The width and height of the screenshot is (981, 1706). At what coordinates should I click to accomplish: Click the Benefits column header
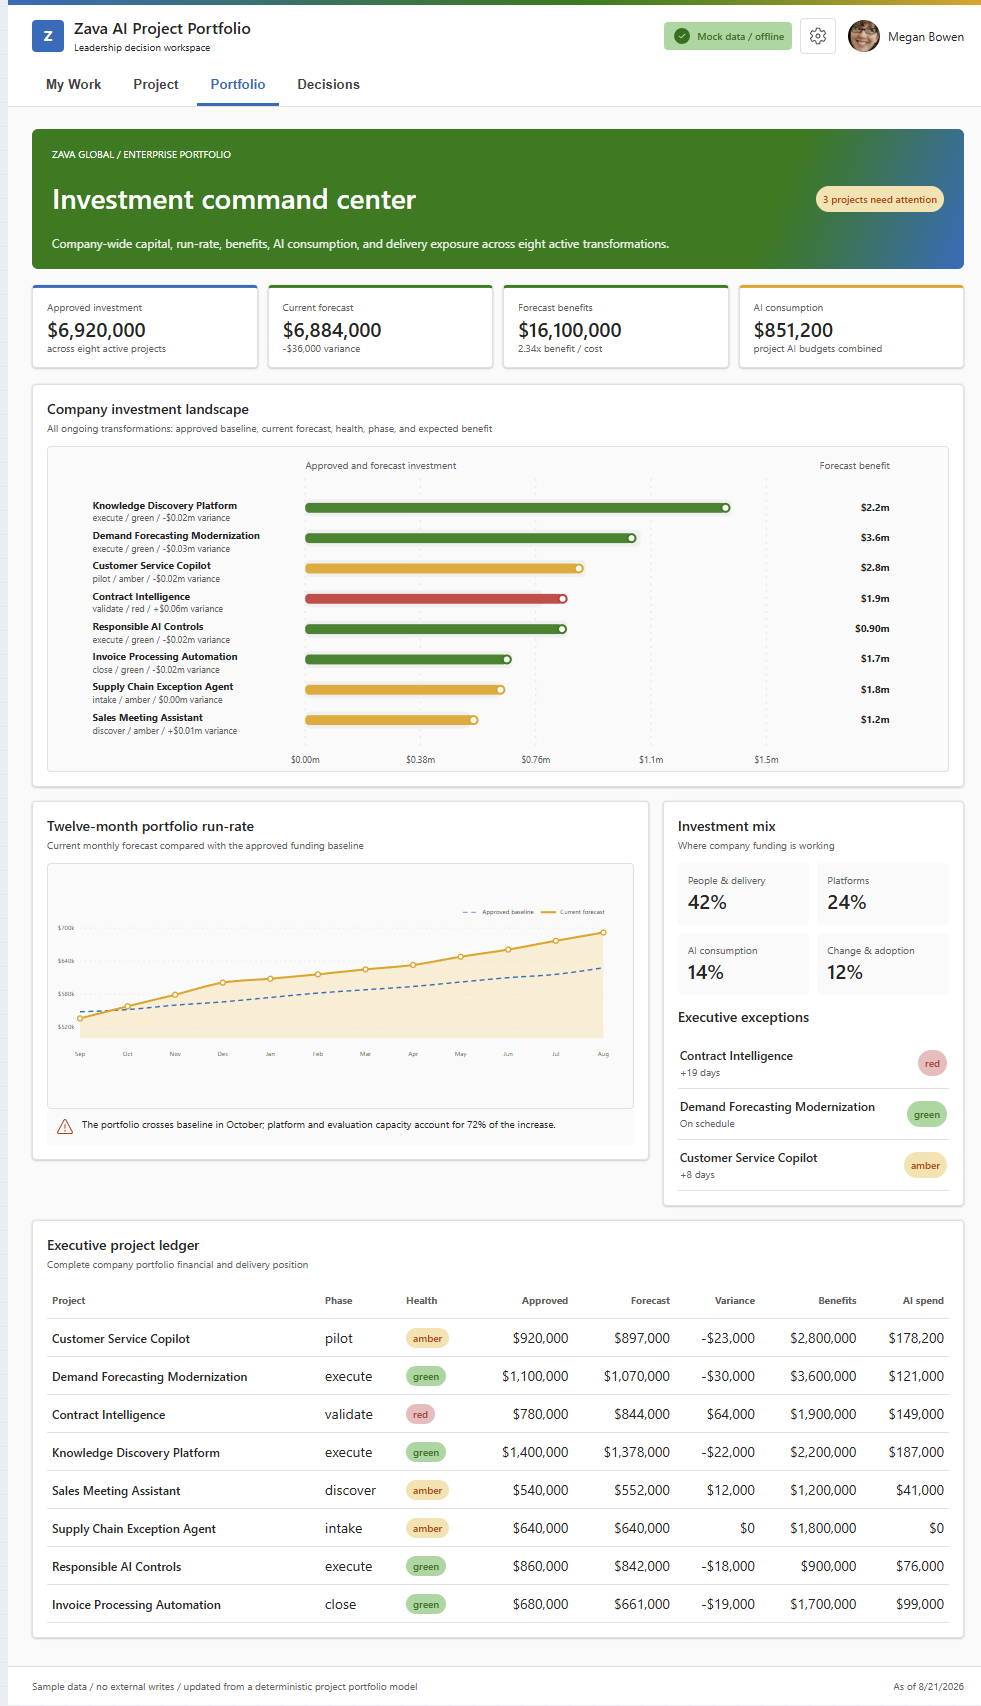click(837, 1301)
